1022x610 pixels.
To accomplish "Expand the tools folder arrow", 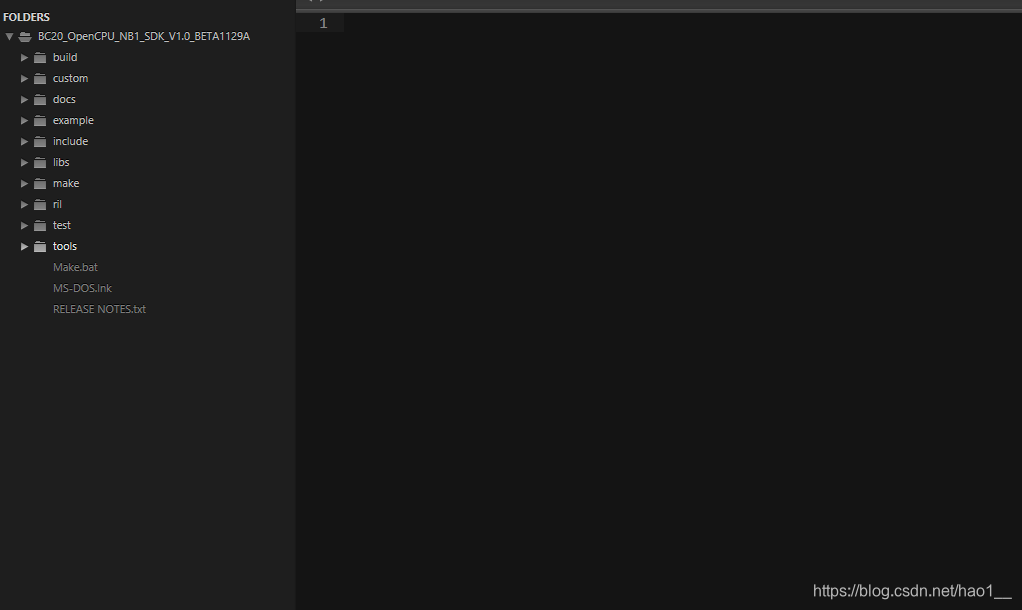I will coord(24,246).
